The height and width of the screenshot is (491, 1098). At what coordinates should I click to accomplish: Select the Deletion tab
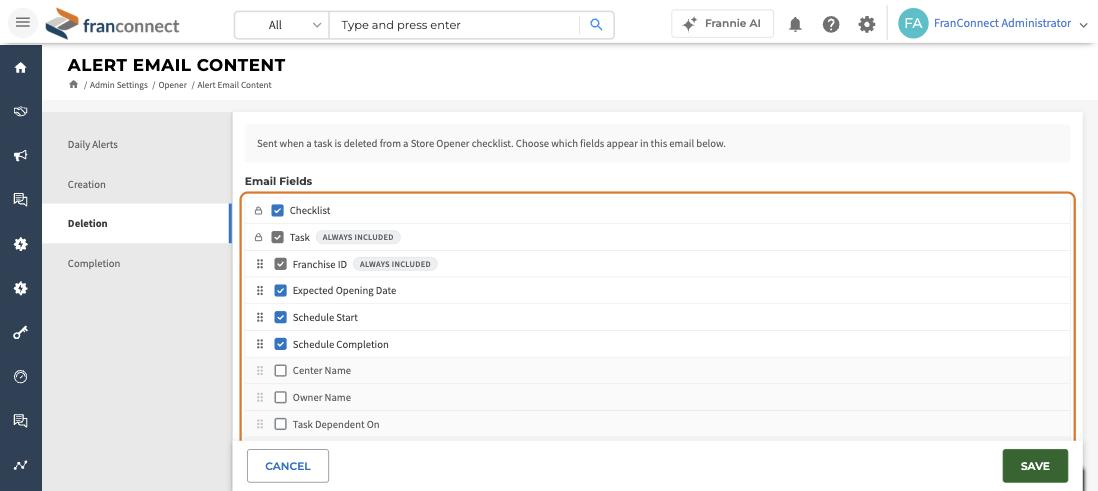pyautogui.click(x=137, y=223)
